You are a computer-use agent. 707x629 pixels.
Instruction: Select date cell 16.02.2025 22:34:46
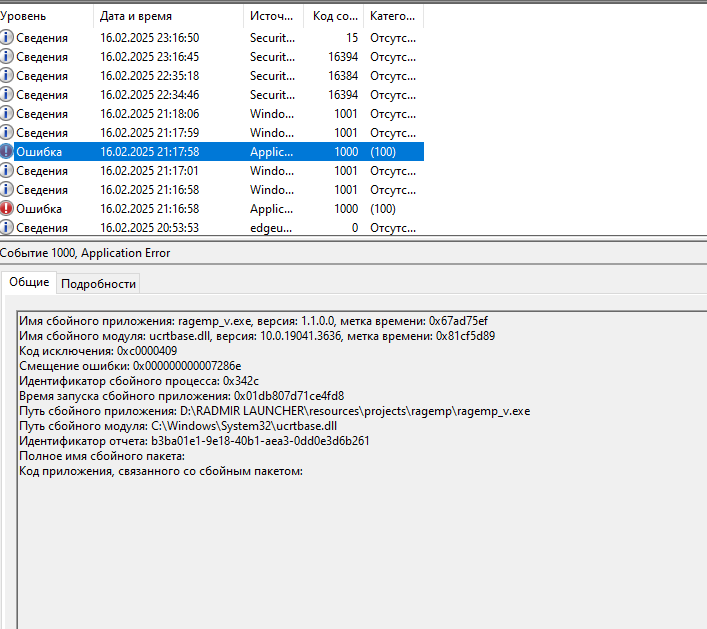coord(149,95)
